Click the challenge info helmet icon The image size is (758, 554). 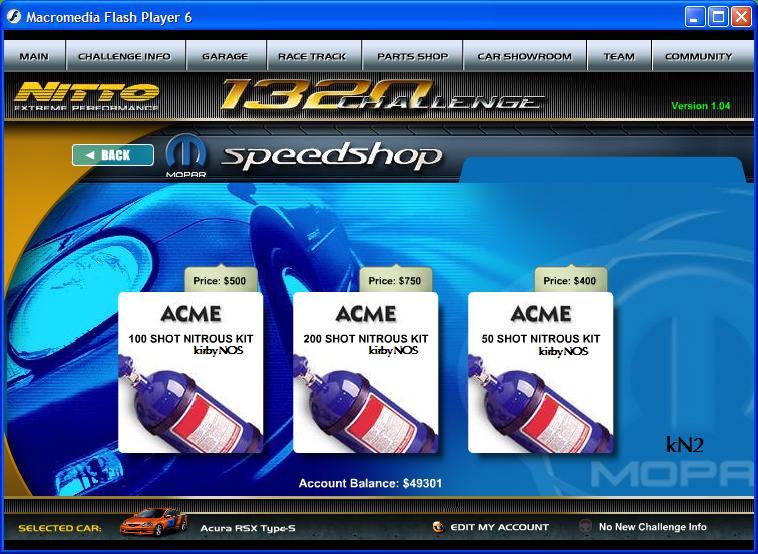[x=585, y=526]
